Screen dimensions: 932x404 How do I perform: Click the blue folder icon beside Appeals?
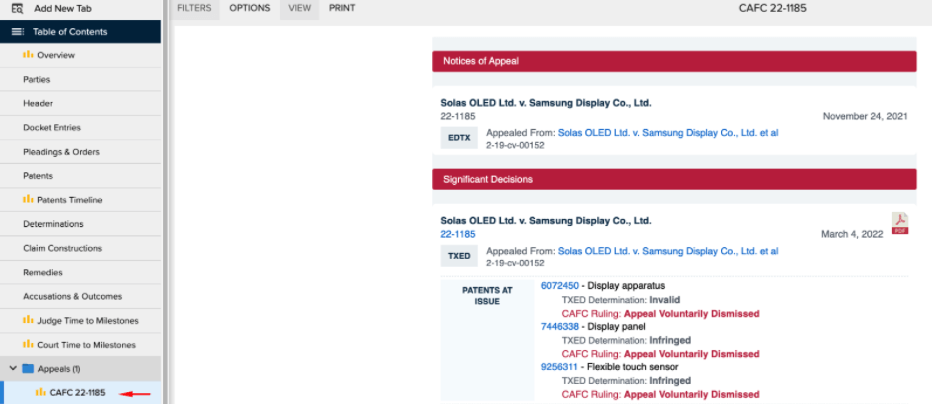(28, 369)
